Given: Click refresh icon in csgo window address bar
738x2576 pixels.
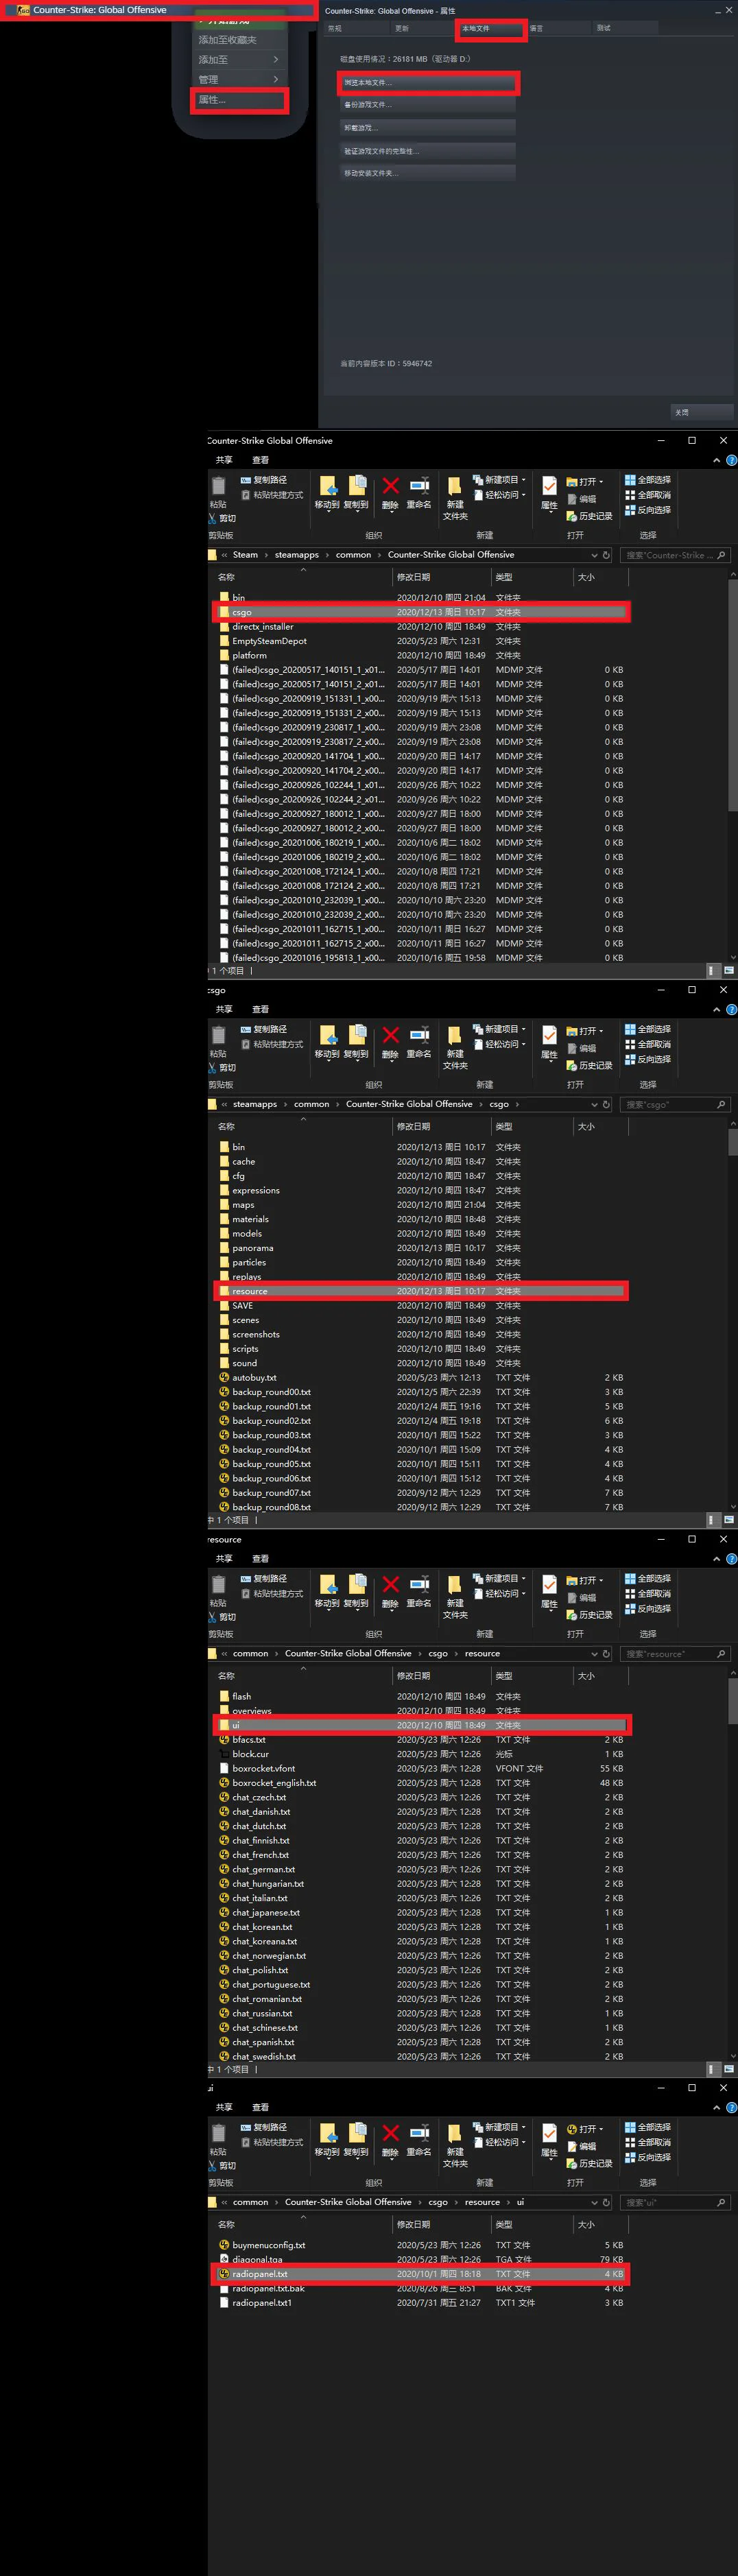Looking at the screenshot, I should [606, 1104].
